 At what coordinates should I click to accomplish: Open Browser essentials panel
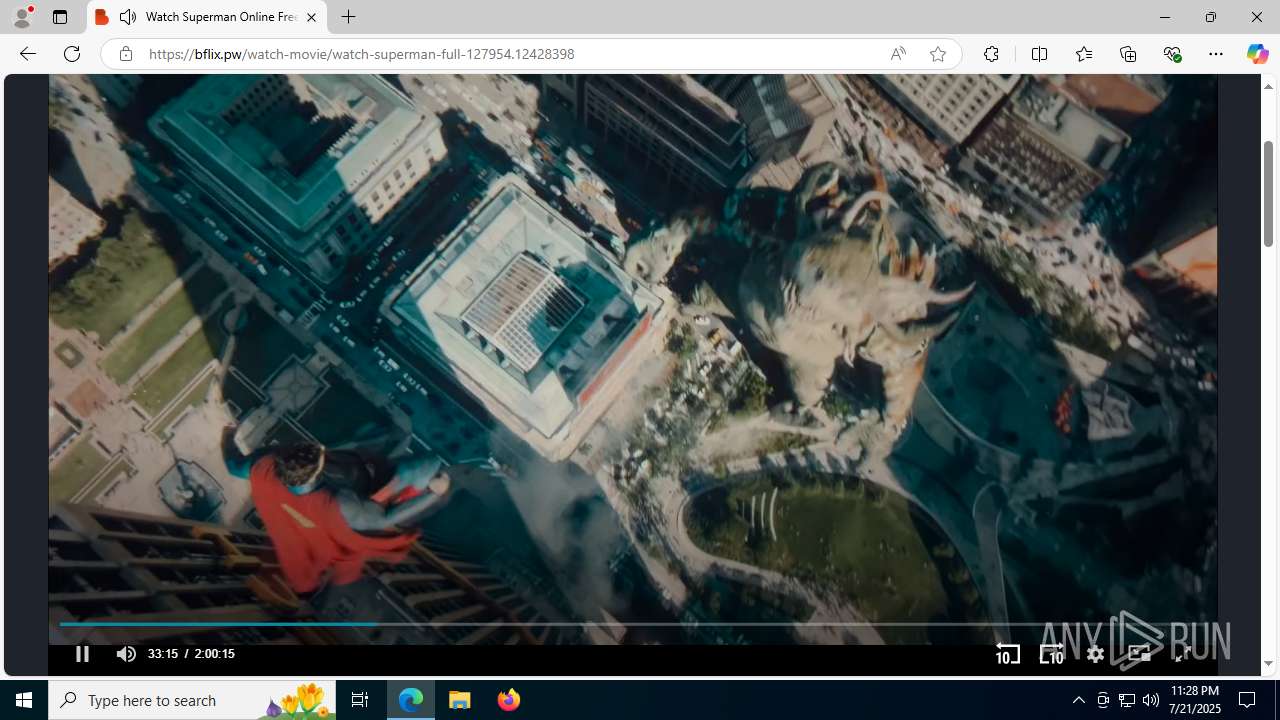[x=1172, y=54]
